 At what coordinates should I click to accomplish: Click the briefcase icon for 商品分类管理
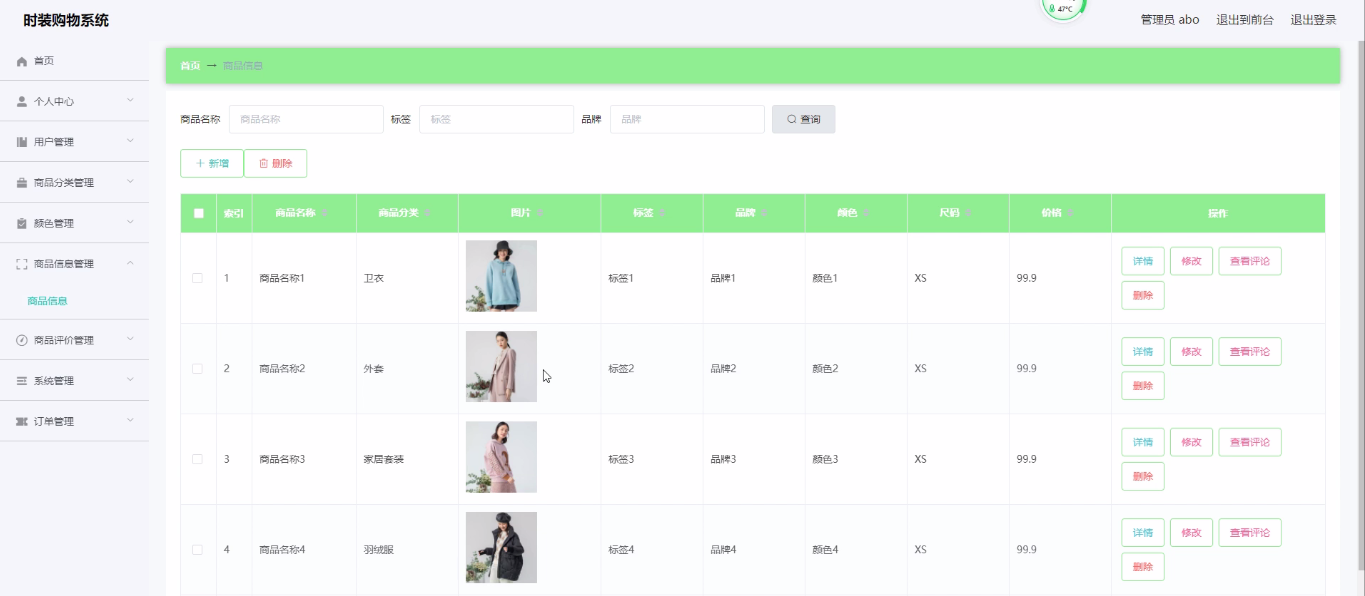[22, 183]
